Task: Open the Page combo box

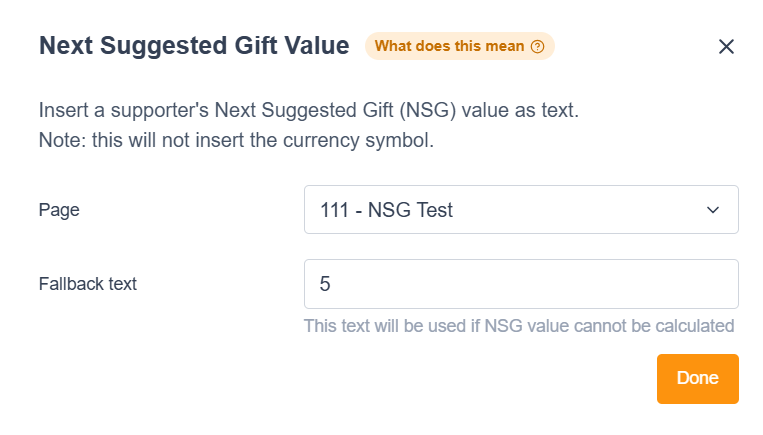Action: tap(520, 210)
